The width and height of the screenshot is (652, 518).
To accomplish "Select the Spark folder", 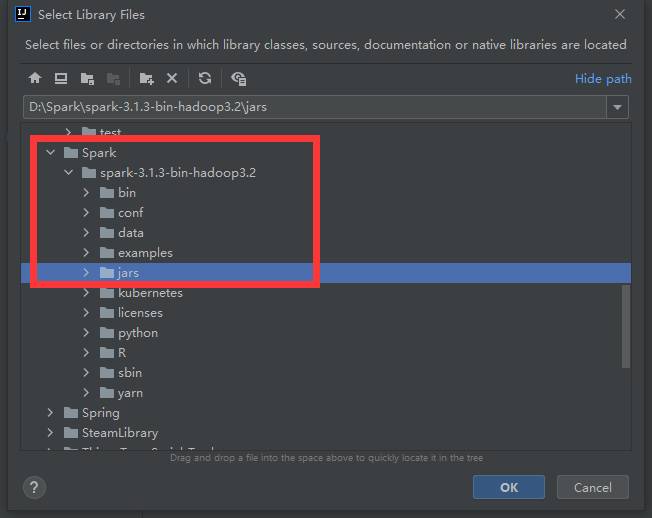I will (90, 153).
